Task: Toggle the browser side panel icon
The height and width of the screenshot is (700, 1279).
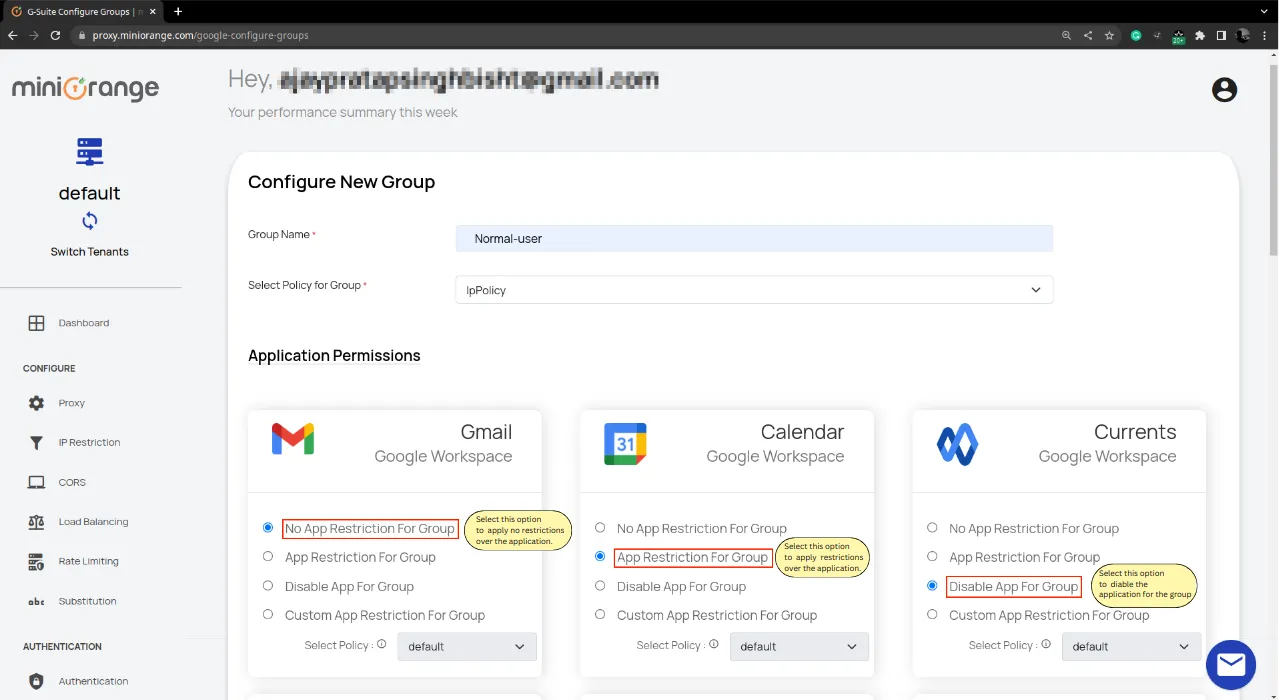Action: [x=1221, y=35]
